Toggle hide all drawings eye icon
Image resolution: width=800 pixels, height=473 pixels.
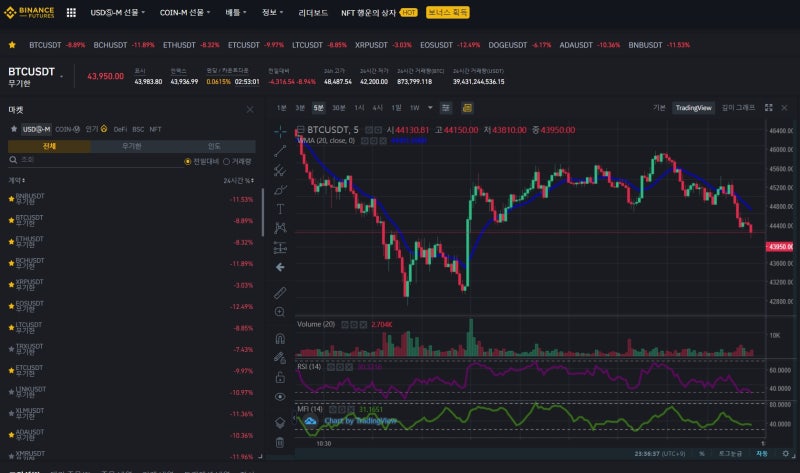[x=280, y=396]
